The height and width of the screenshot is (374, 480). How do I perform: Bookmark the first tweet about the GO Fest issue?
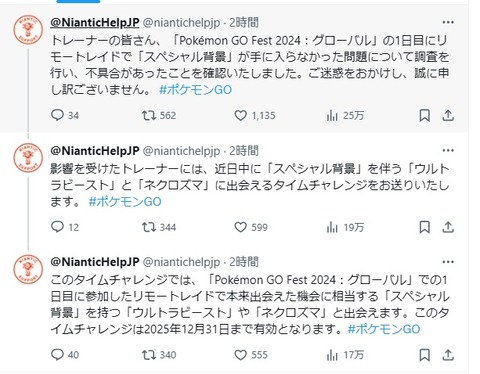pyautogui.click(x=424, y=116)
